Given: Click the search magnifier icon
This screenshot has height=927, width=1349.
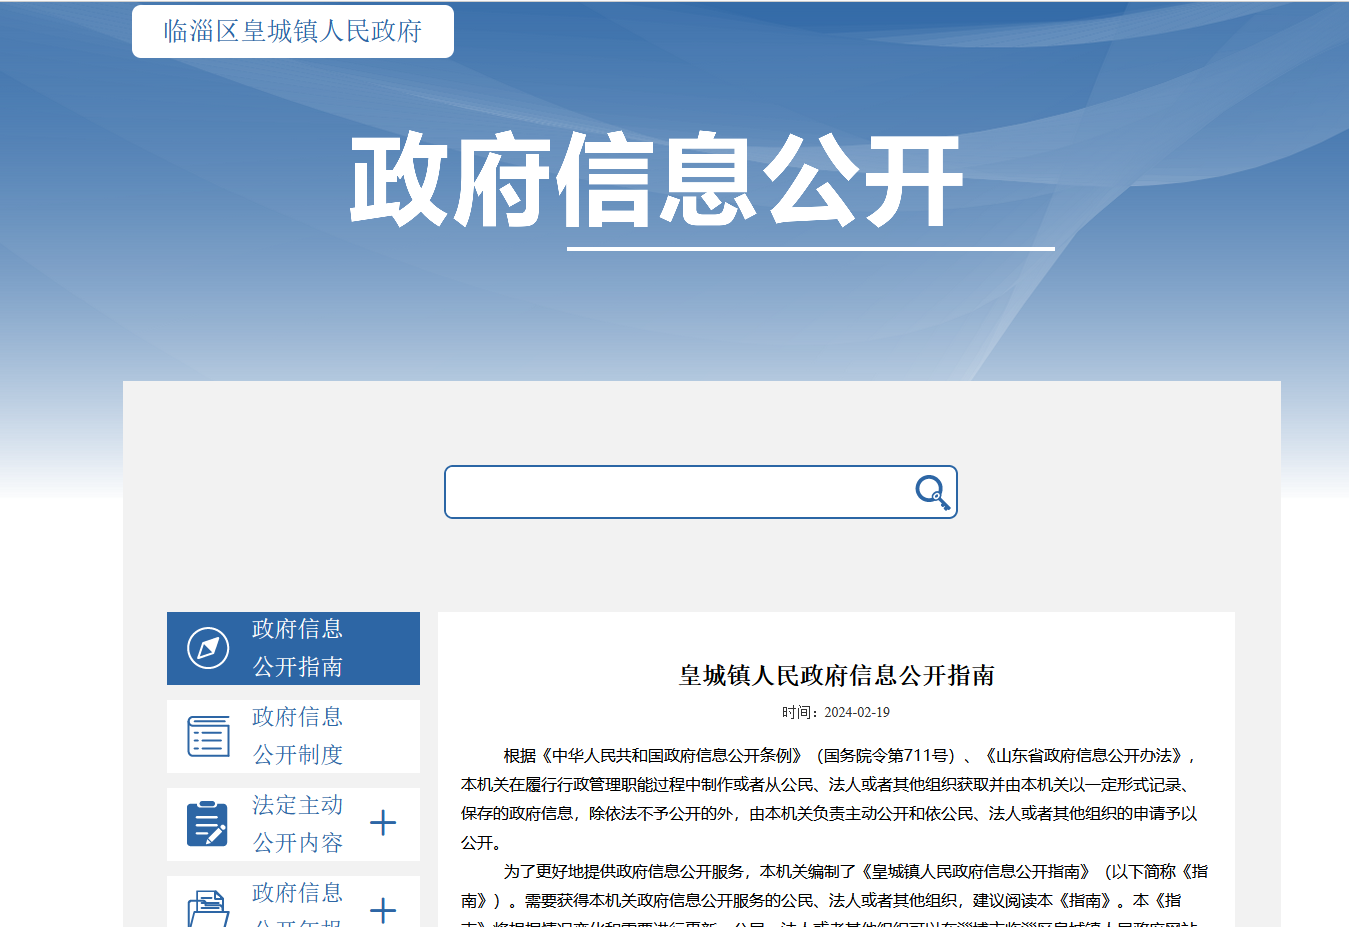Looking at the screenshot, I should 932,492.
